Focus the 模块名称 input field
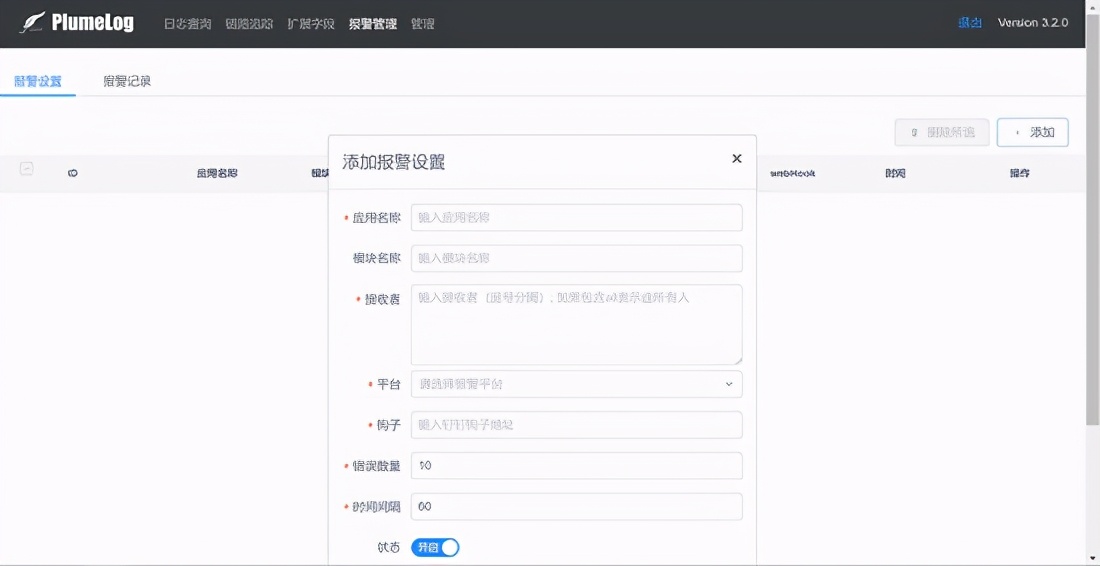This screenshot has width=1100, height=566. (576, 258)
